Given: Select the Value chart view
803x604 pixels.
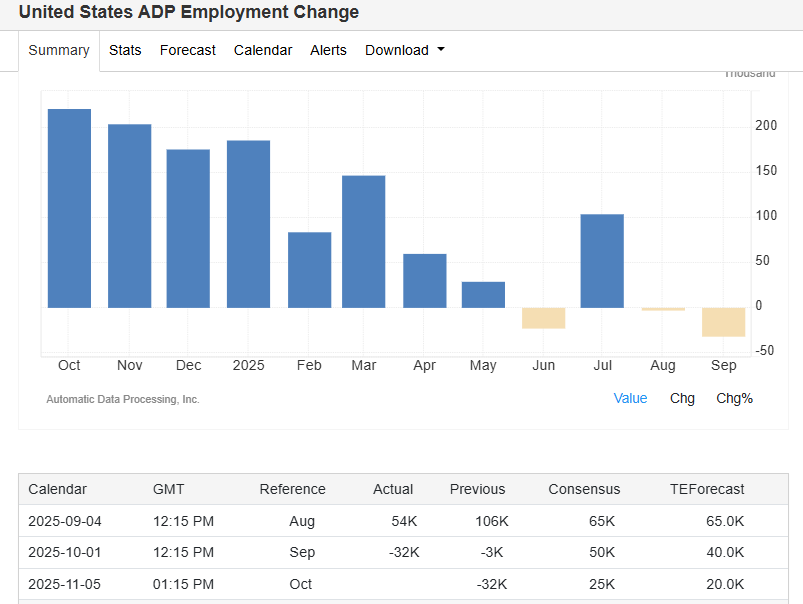Looking at the screenshot, I should click(x=630, y=398).
